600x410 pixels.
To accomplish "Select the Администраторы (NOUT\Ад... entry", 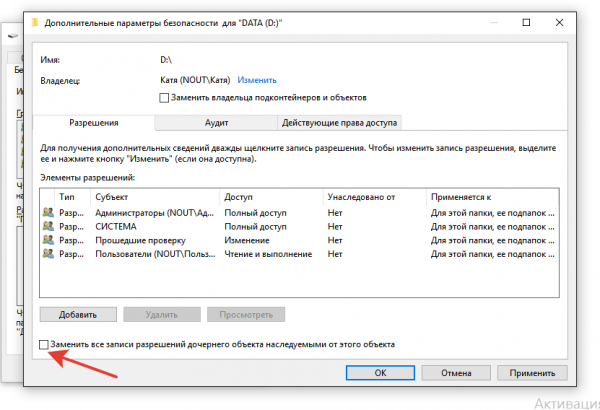I will pyautogui.click(x=299, y=212).
